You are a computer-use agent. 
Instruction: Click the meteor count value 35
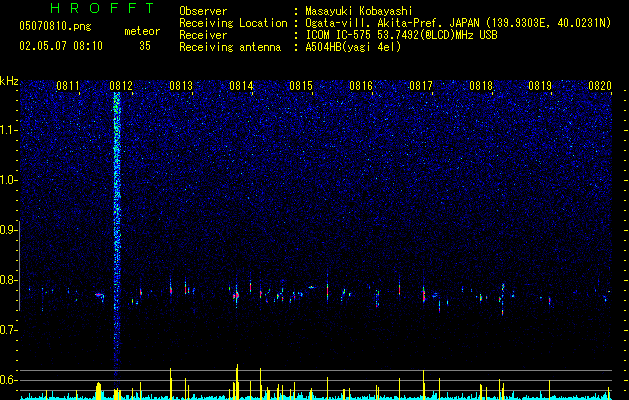145,46
